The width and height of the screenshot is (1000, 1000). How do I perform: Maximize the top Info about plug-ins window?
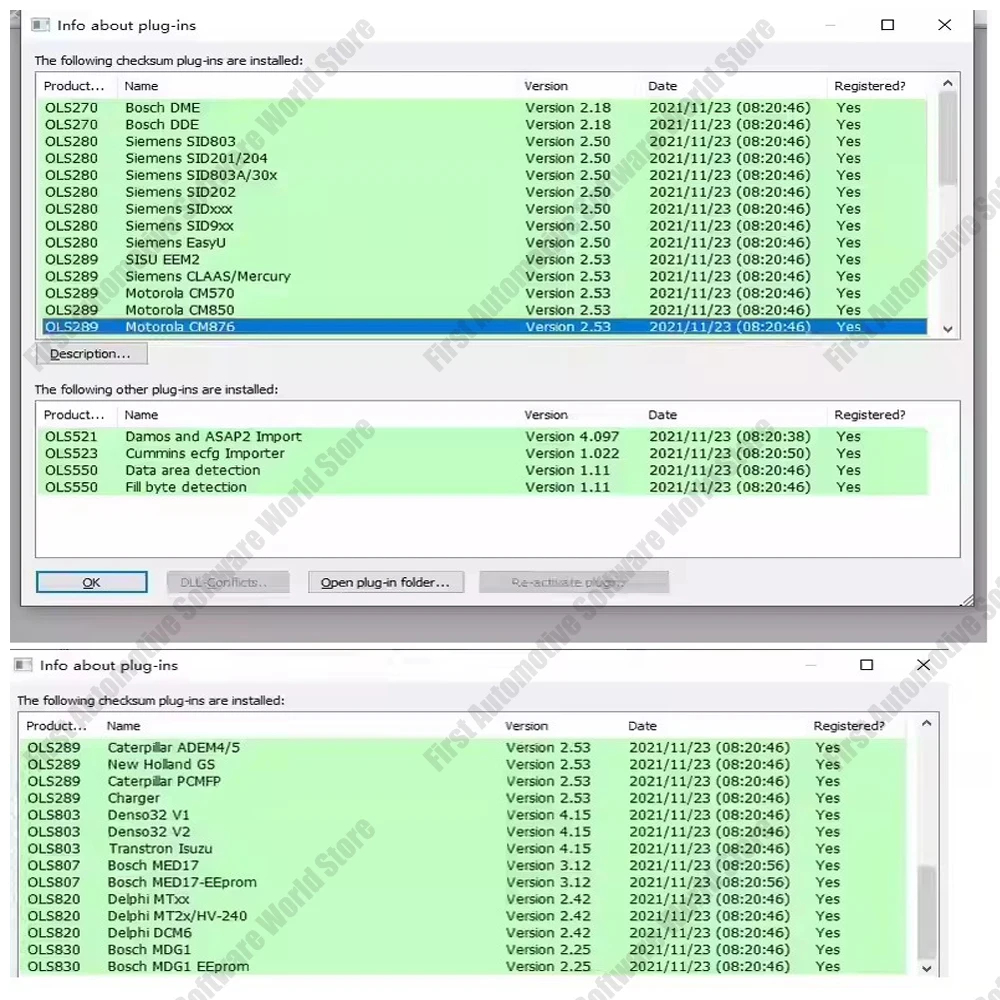point(887,25)
